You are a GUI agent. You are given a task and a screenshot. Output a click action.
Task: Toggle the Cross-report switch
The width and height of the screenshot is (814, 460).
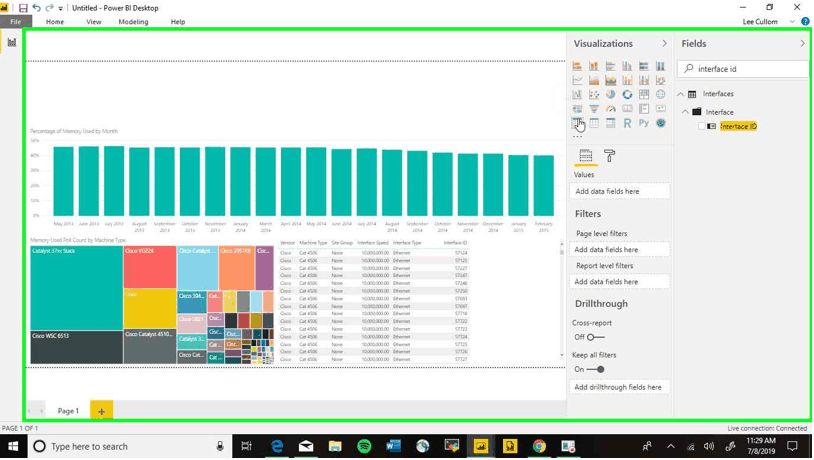[595, 337]
